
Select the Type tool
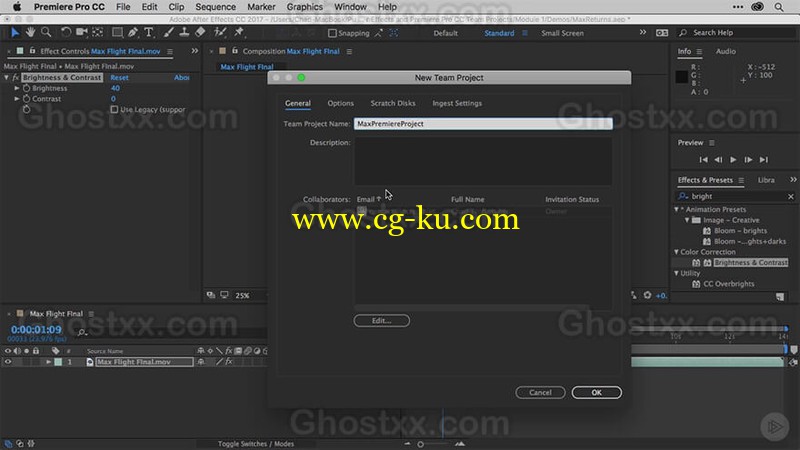click(148, 33)
